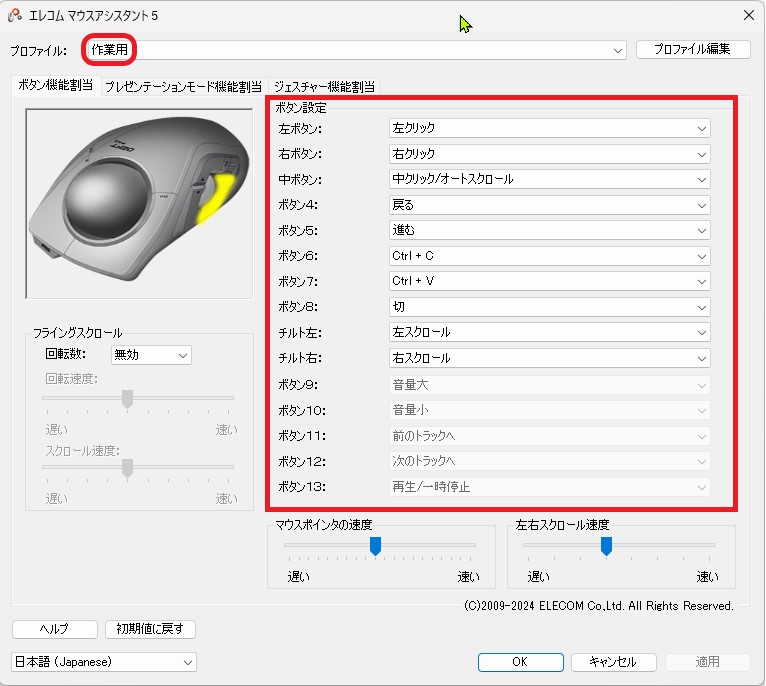Expand the 中ボタン dropdown (中クリック/オートスクロール)

[x=550, y=179]
